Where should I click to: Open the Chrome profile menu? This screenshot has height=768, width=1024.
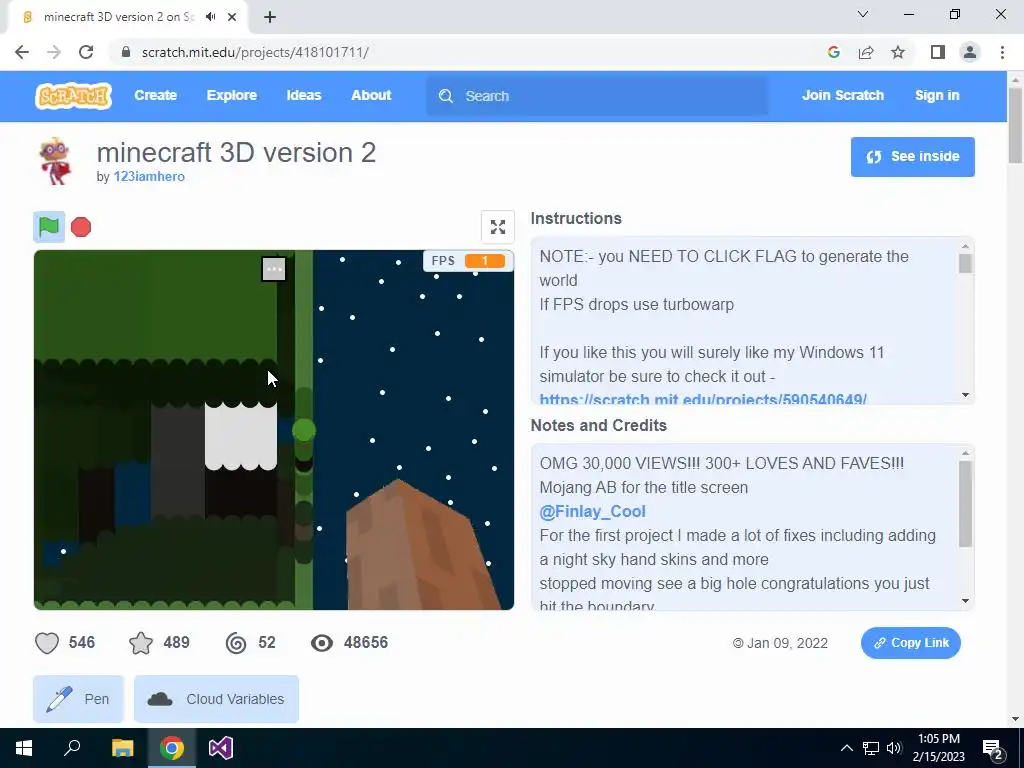pos(970,52)
